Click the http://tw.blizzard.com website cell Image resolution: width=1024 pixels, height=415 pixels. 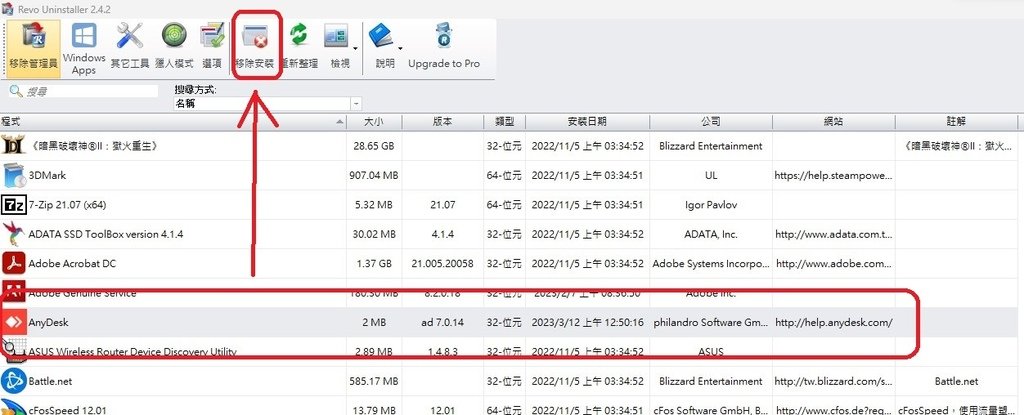[x=833, y=381]
